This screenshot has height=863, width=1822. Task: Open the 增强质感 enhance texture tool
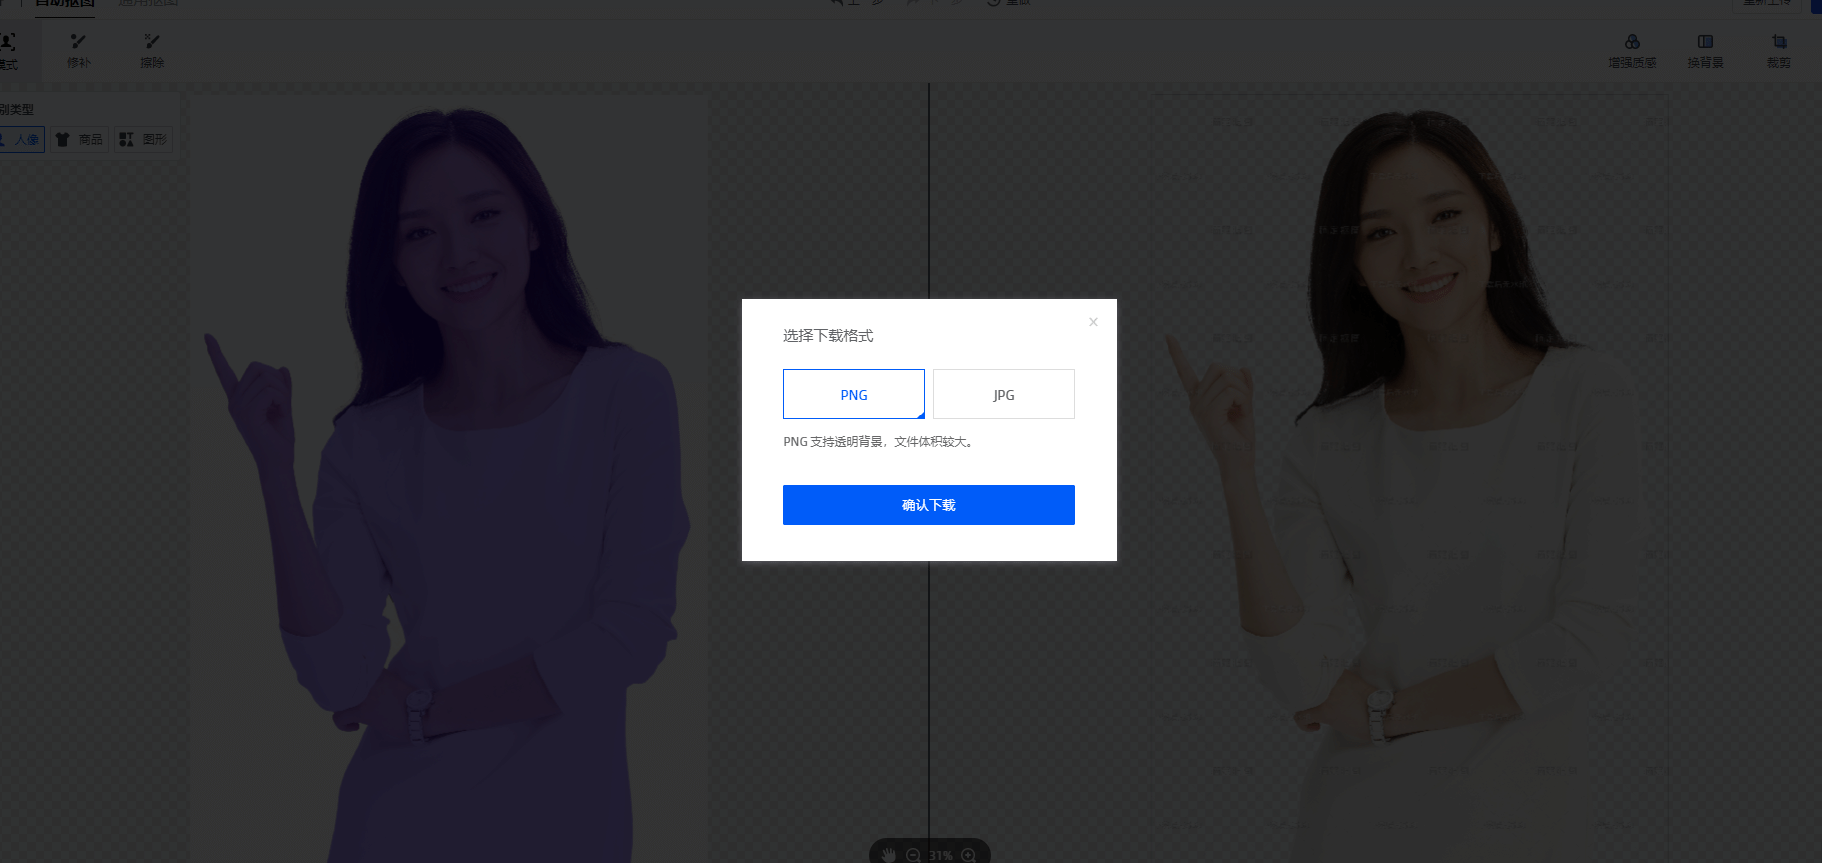(1632, 50)
